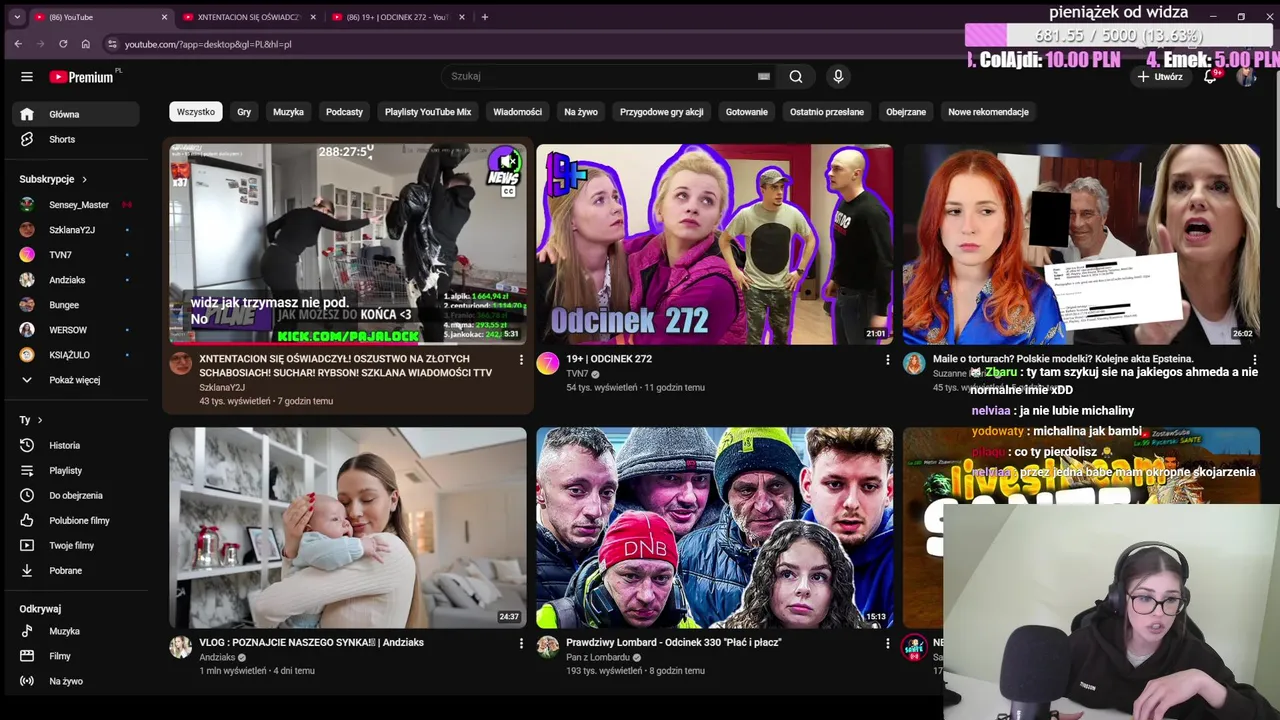Open WERSOW subscription channel

pyautogui.click(x=76, y=330)
